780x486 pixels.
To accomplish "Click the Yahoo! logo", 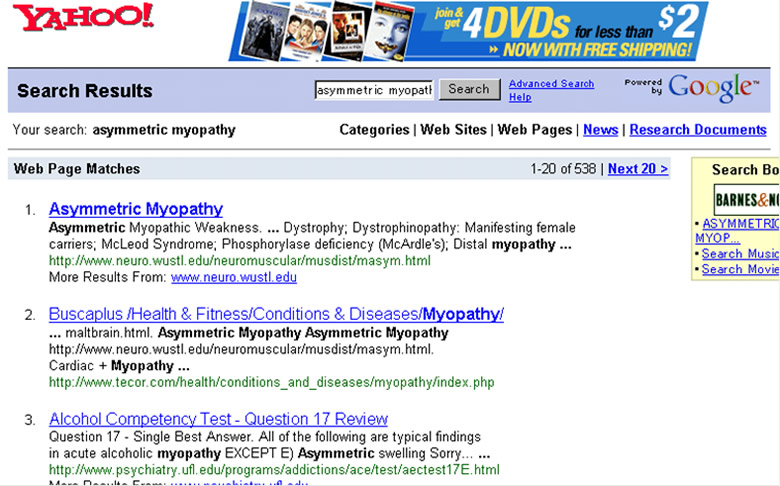I will click(x=83, y=17).
